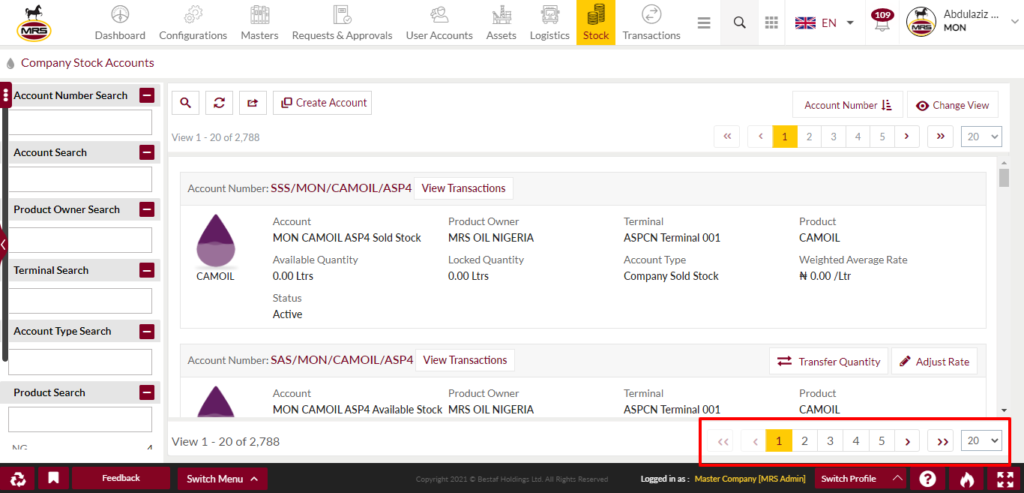View Transactions for SSS/MON/CAMOIL/ASP4
This screenshot has height=493, width=1024.
click(464, 188)
